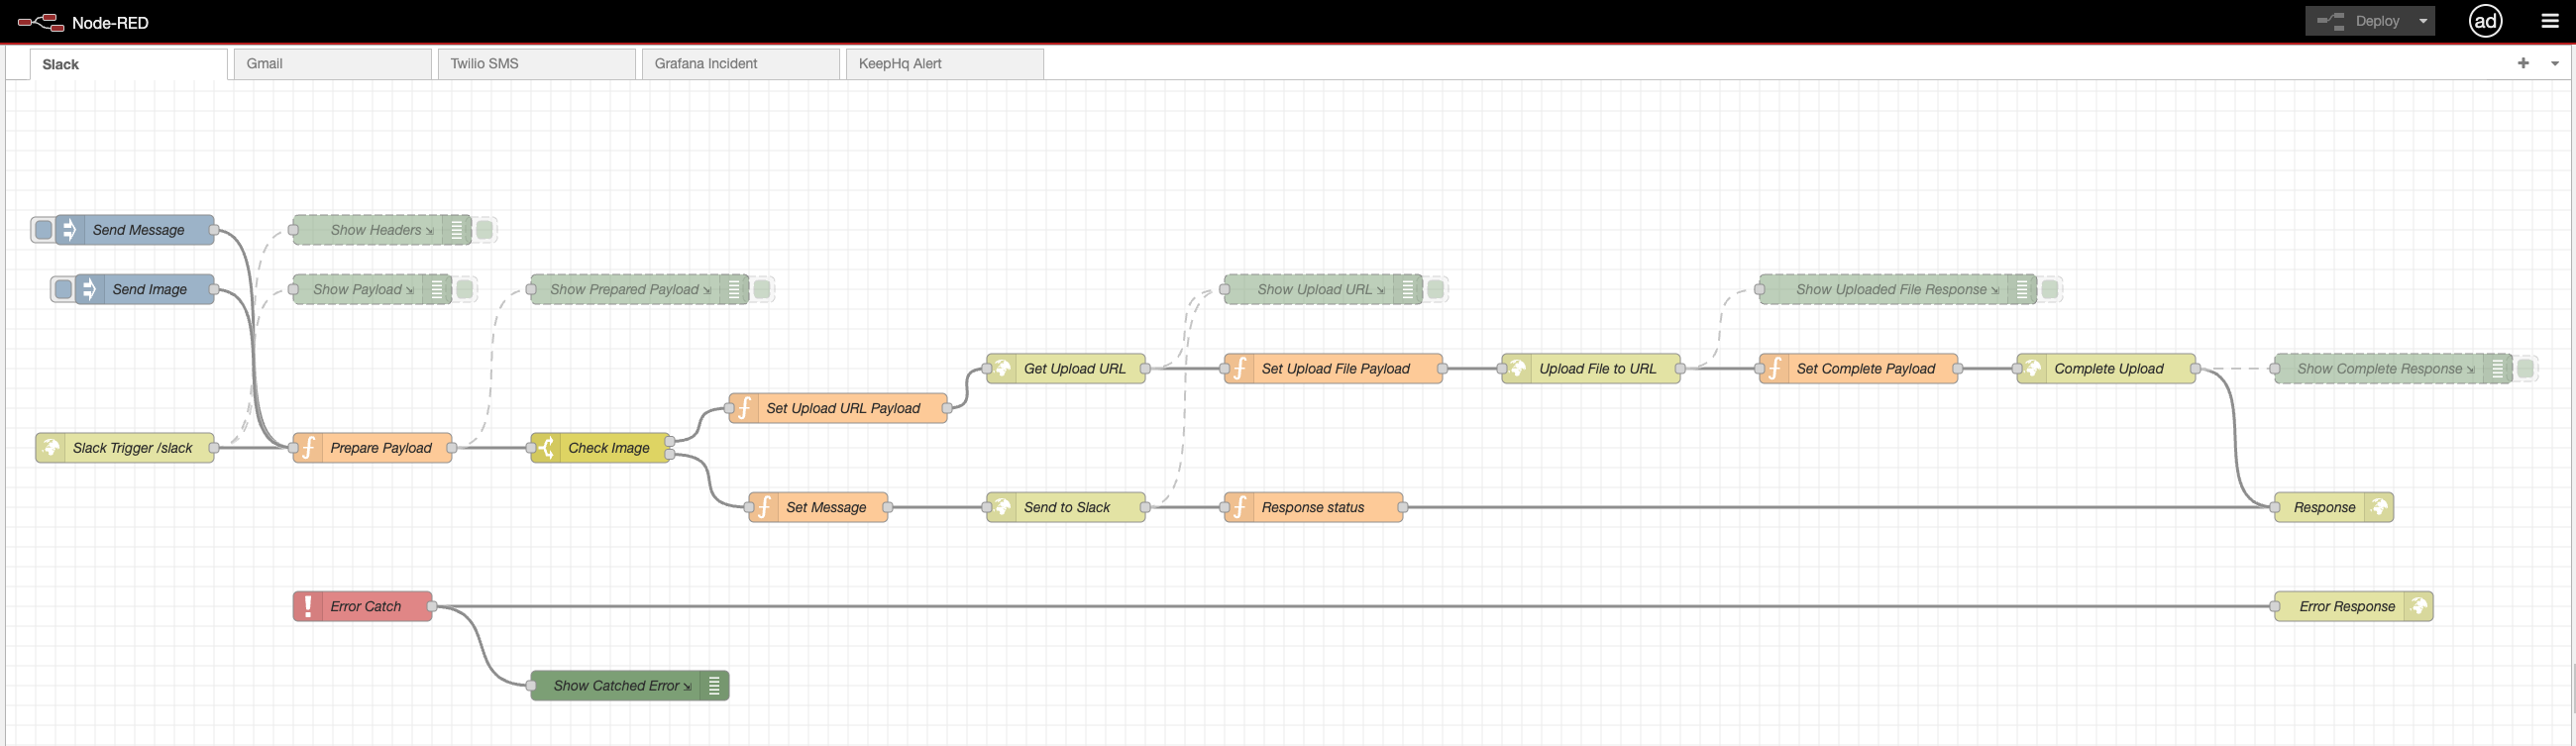Select the Set Complete Payload label
This screenshot has width=2576, height=746.
coord(1865,368)
